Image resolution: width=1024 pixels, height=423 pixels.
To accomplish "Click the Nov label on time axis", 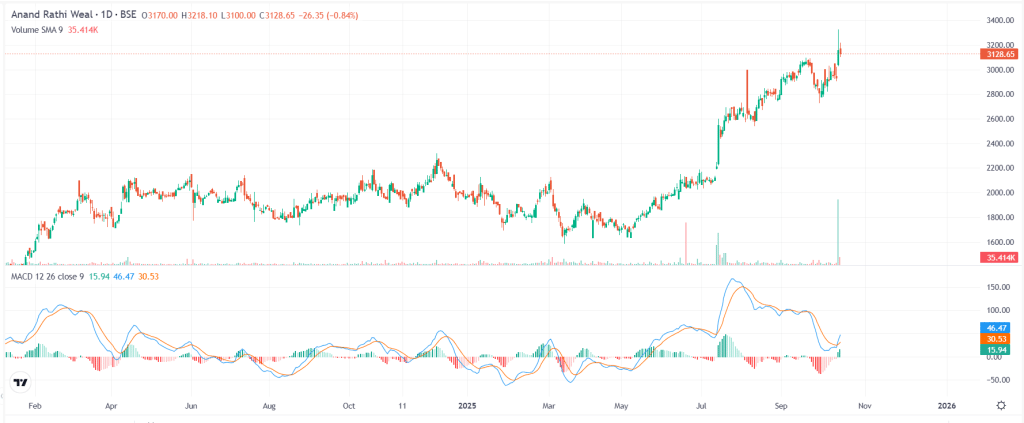I will [x=866, y=407].
